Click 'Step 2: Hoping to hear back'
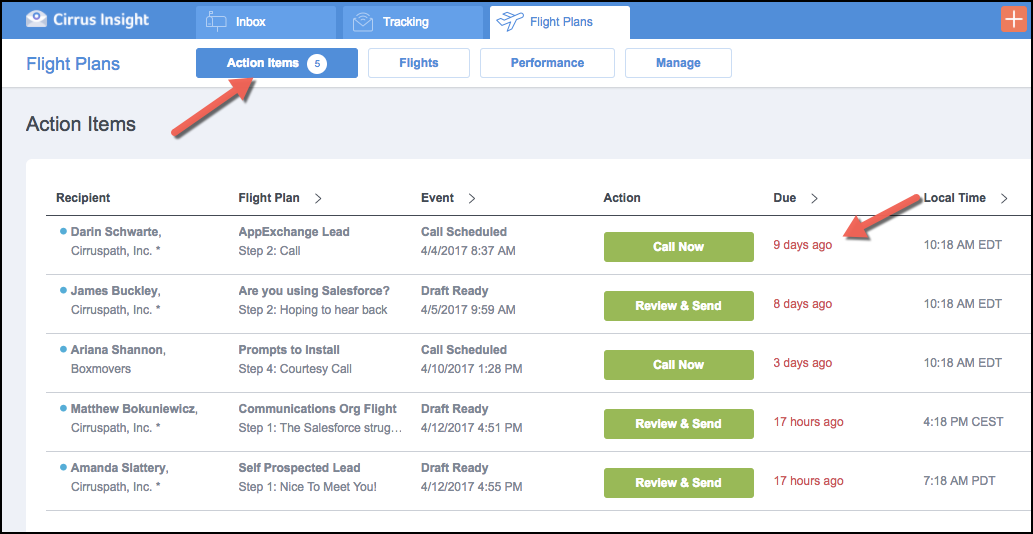The height and width of the screenshot is (534, 1033). (x=313, y=309)
